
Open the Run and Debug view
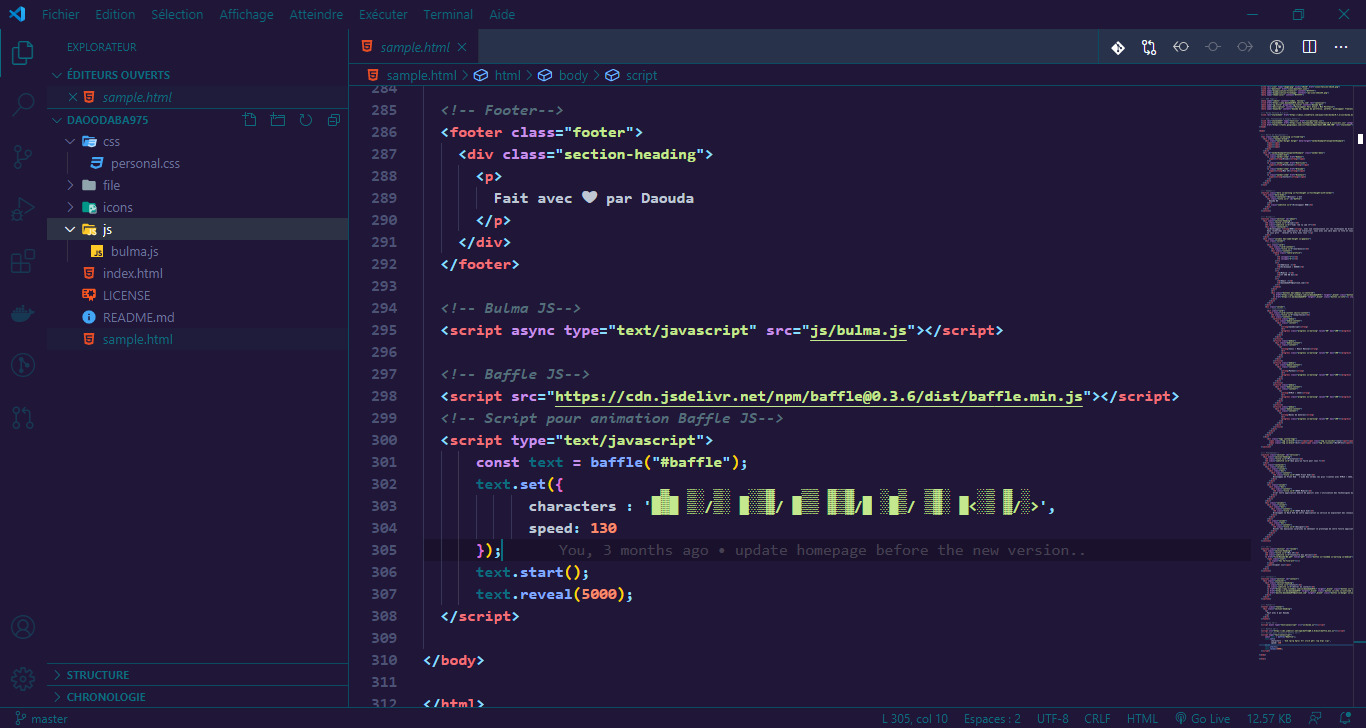[x=22, y=210]
